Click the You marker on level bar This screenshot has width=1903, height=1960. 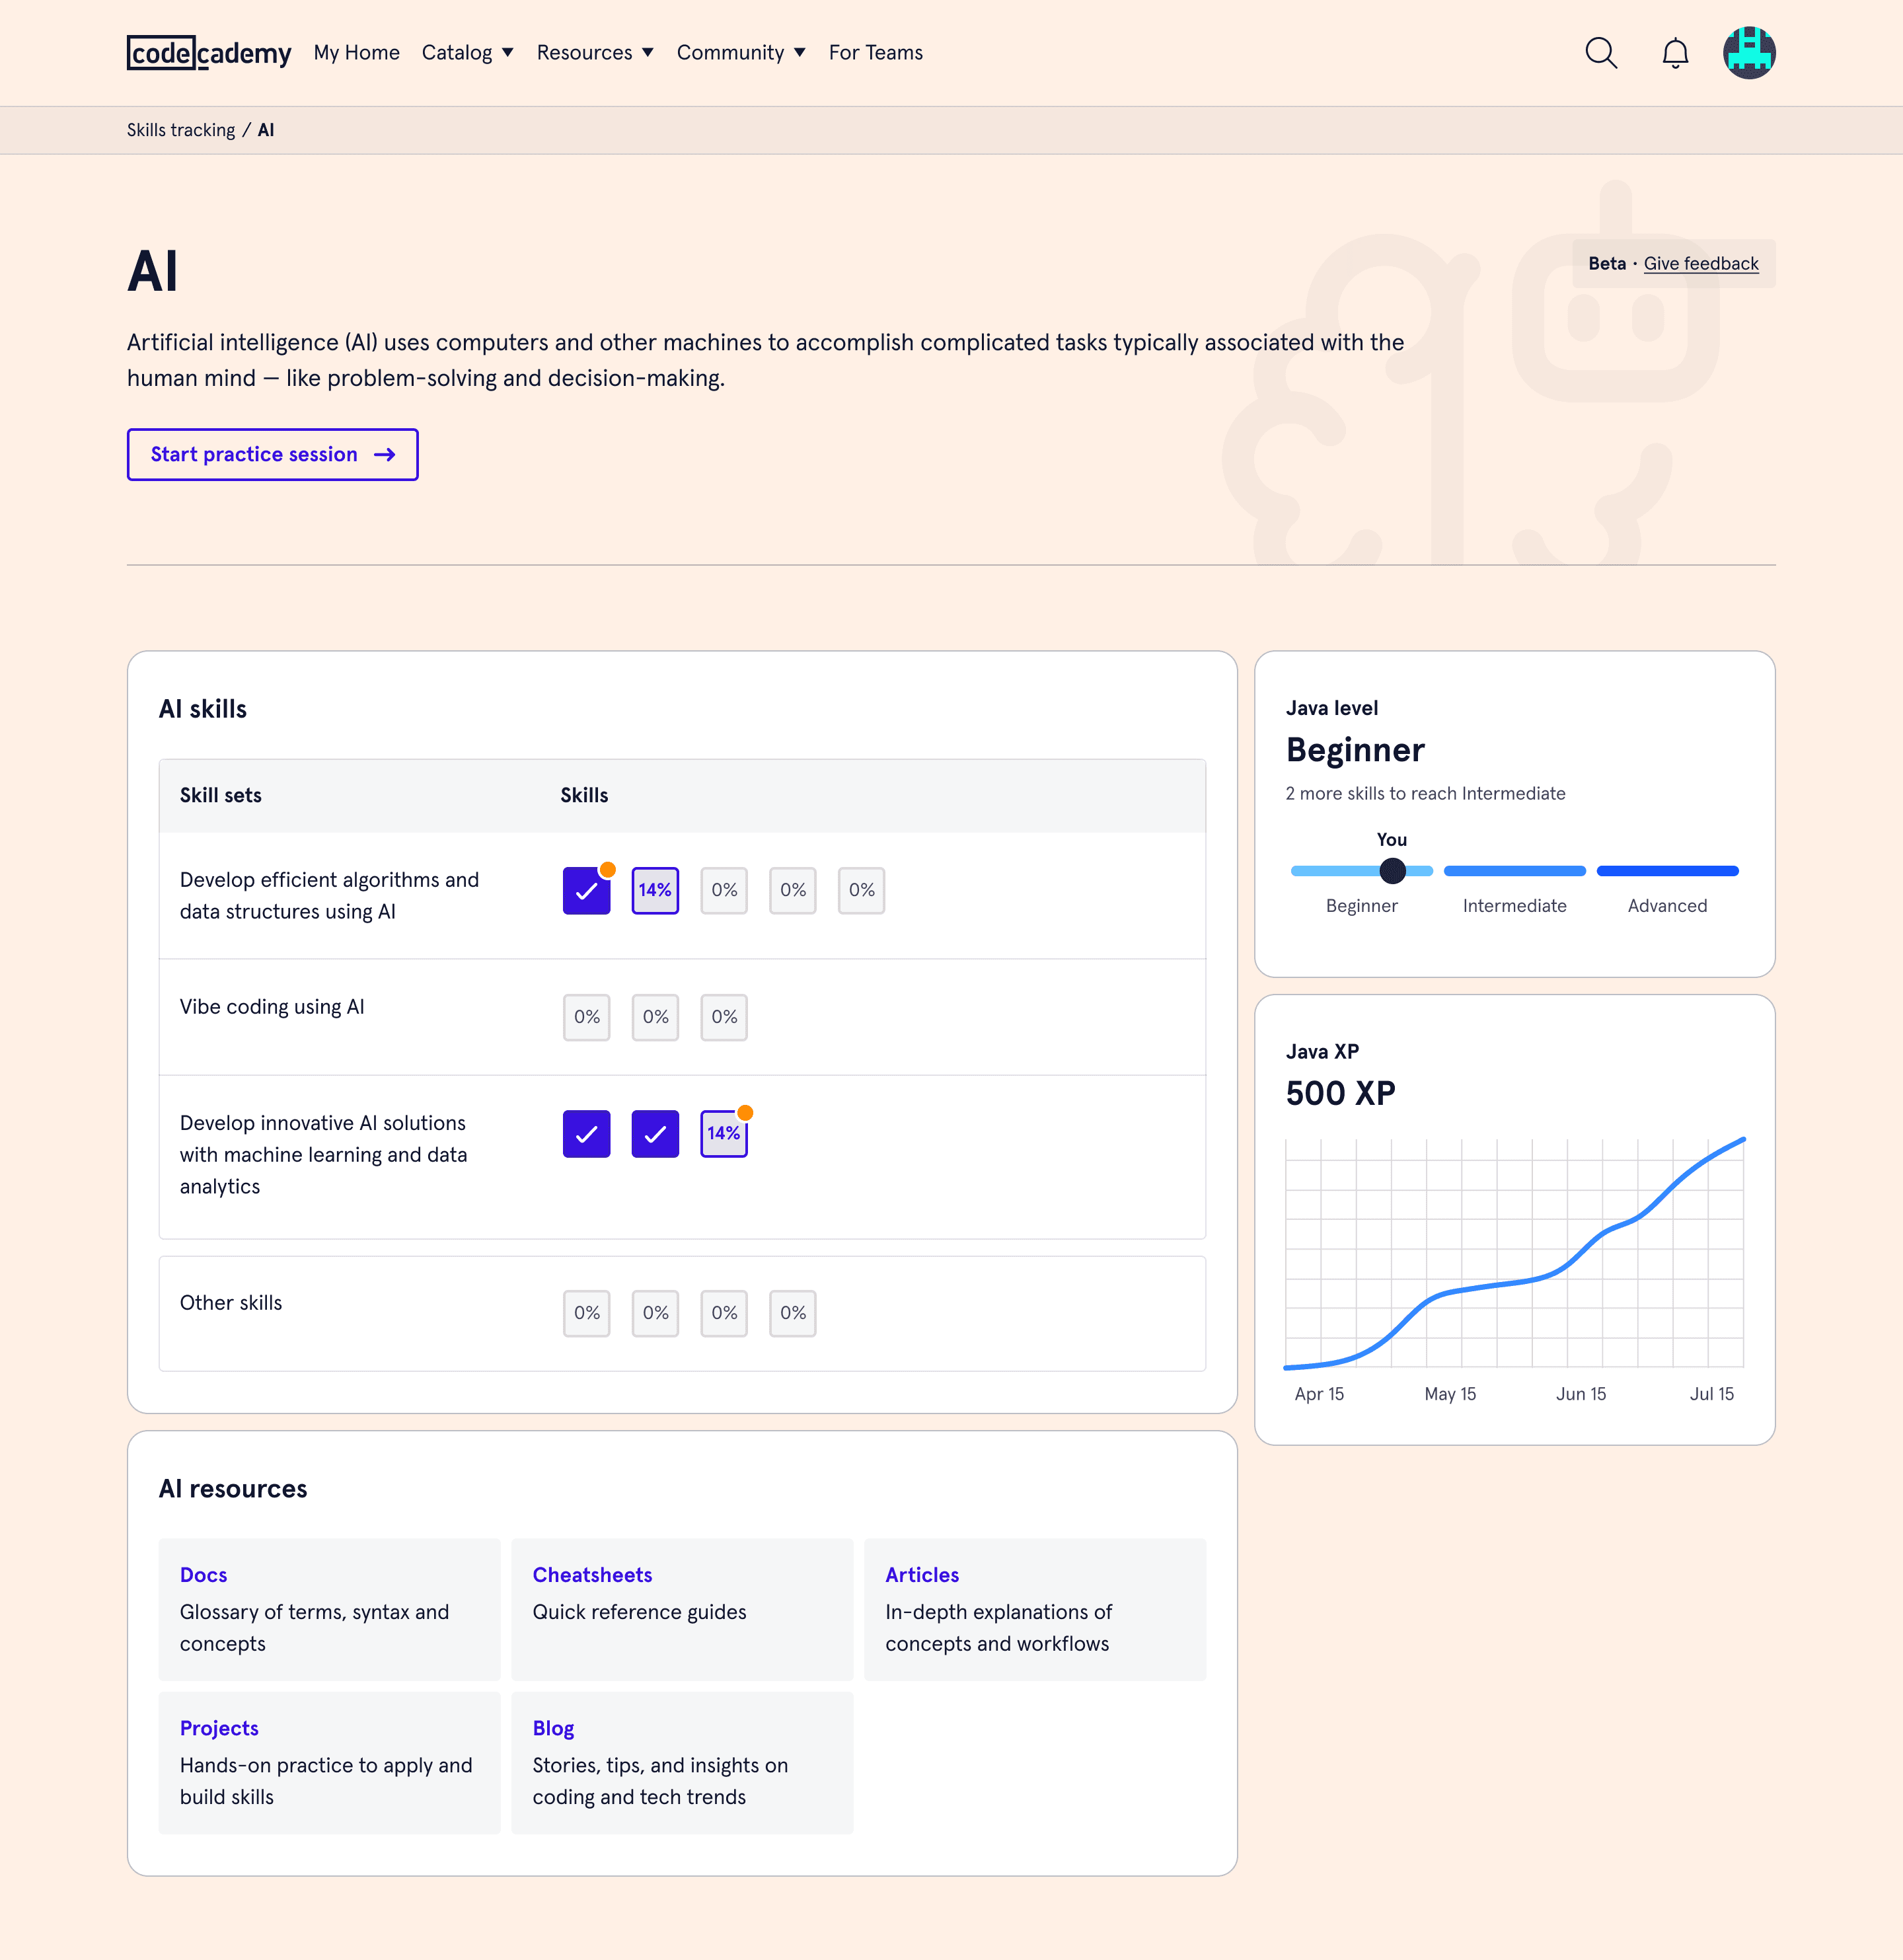[1392, 871]
